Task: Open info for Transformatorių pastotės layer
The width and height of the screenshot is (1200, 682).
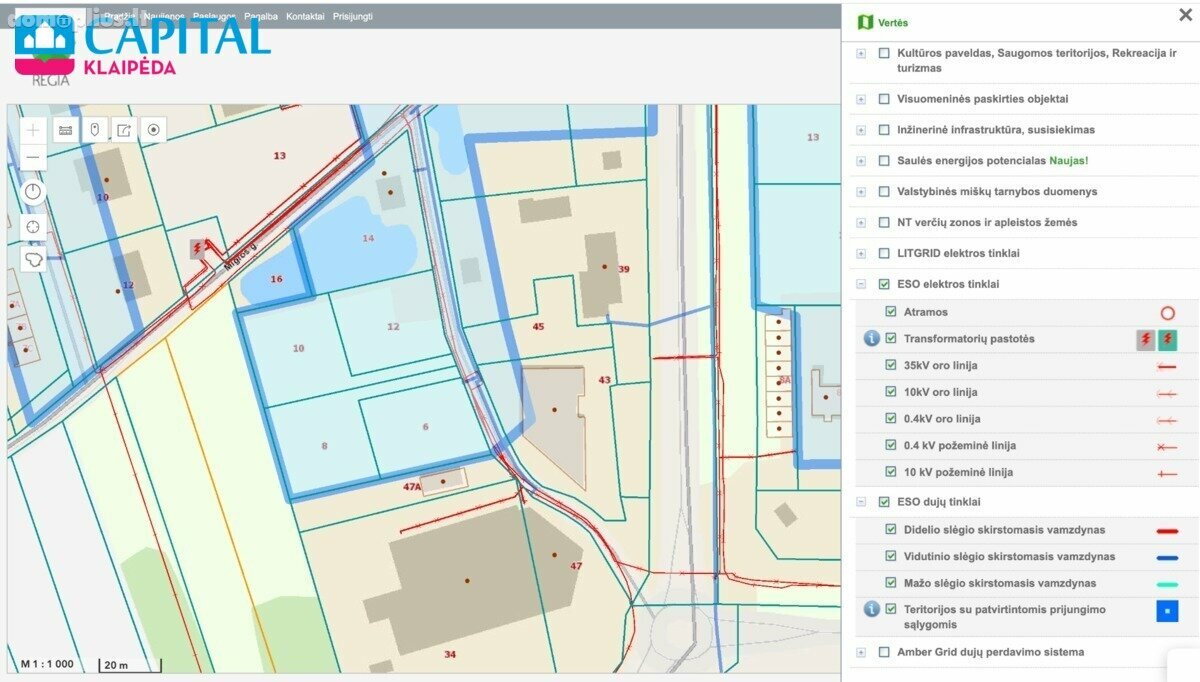Action: [x=872, y=339]
